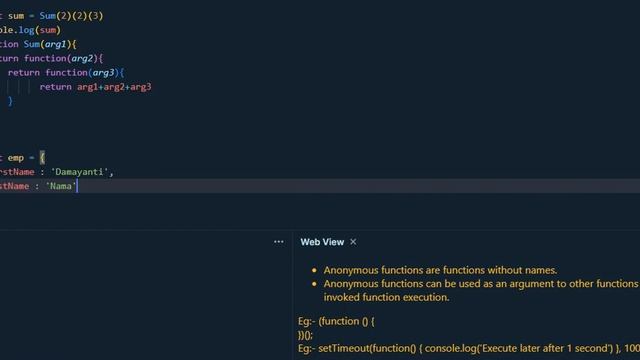The width and height of the screenshot is (640, 360).
Task: Click the '})();' example line
Action: [305, 335]
